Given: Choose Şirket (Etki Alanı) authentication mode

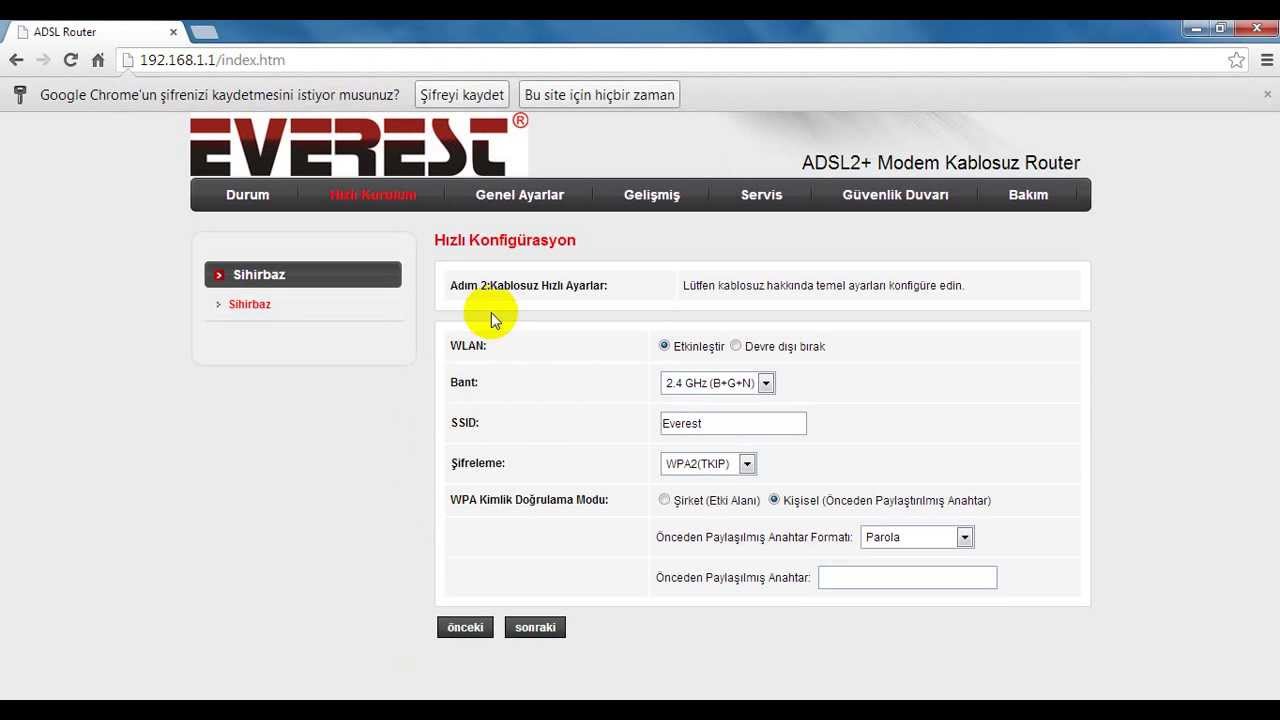Looking at the screenshot, I should [664, 499].
